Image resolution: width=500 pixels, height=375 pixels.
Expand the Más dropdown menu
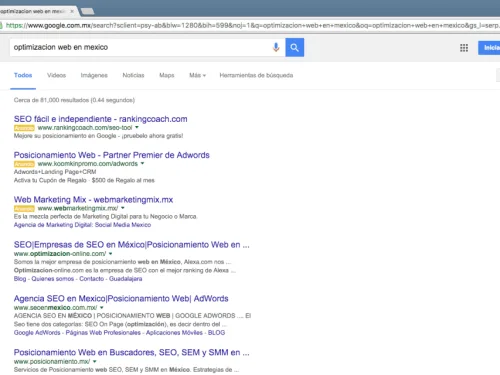point(197,75)
